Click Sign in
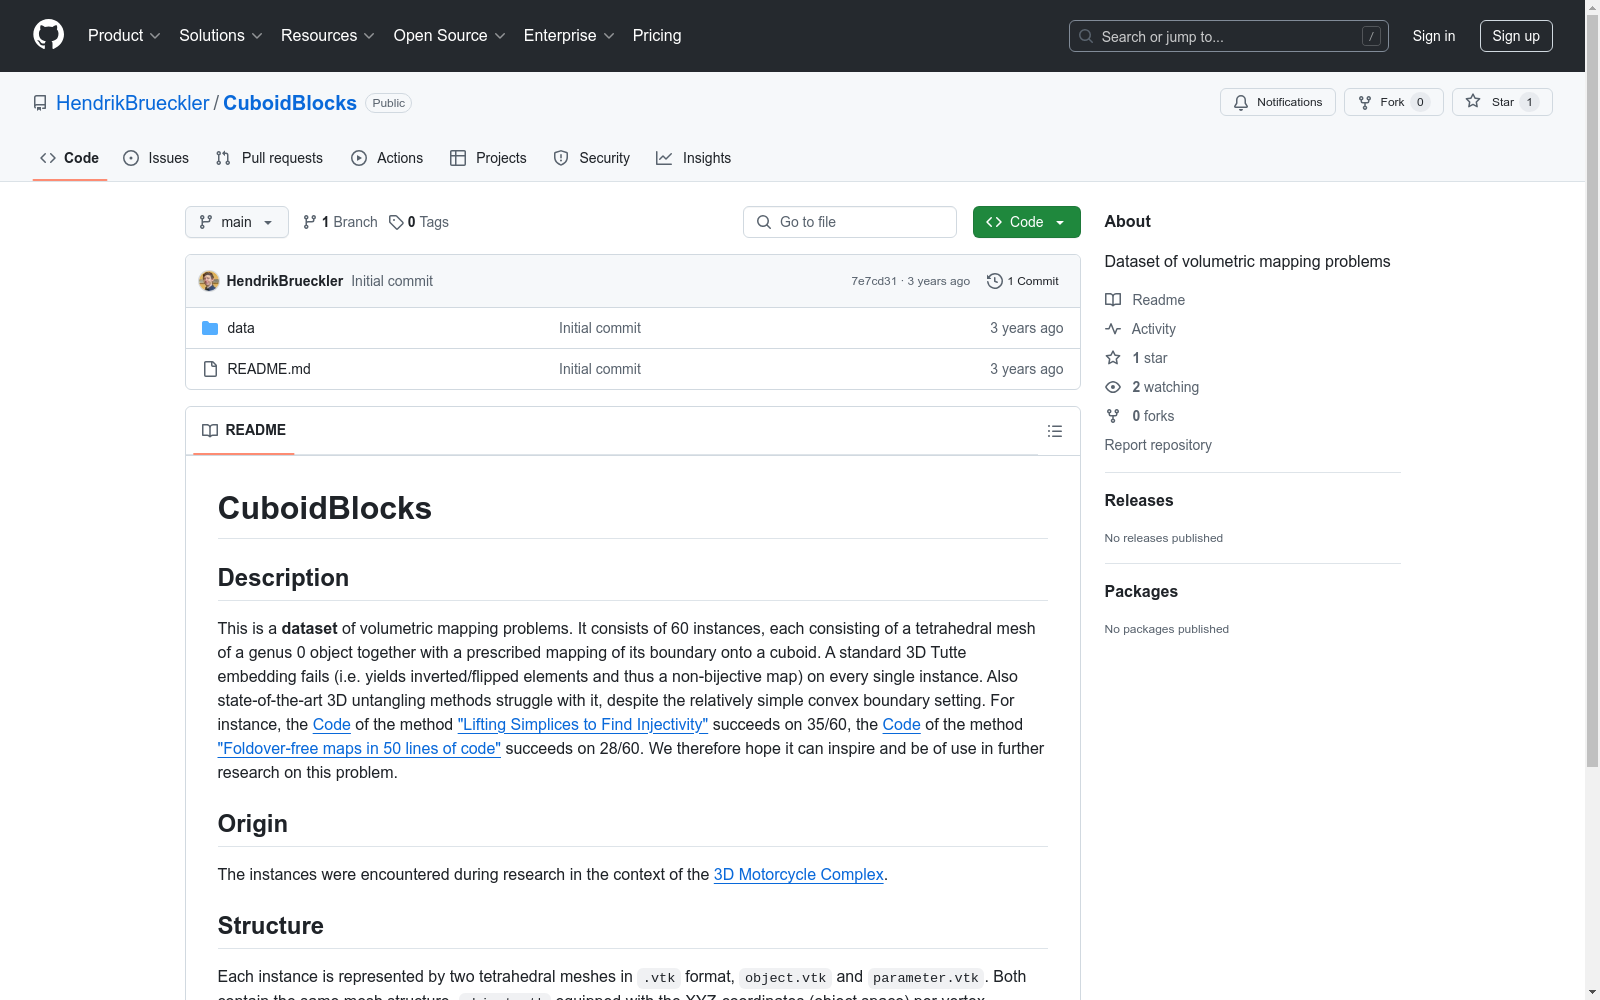The width and height of the screenshot is (1600, 1000). pos(1434,36)
